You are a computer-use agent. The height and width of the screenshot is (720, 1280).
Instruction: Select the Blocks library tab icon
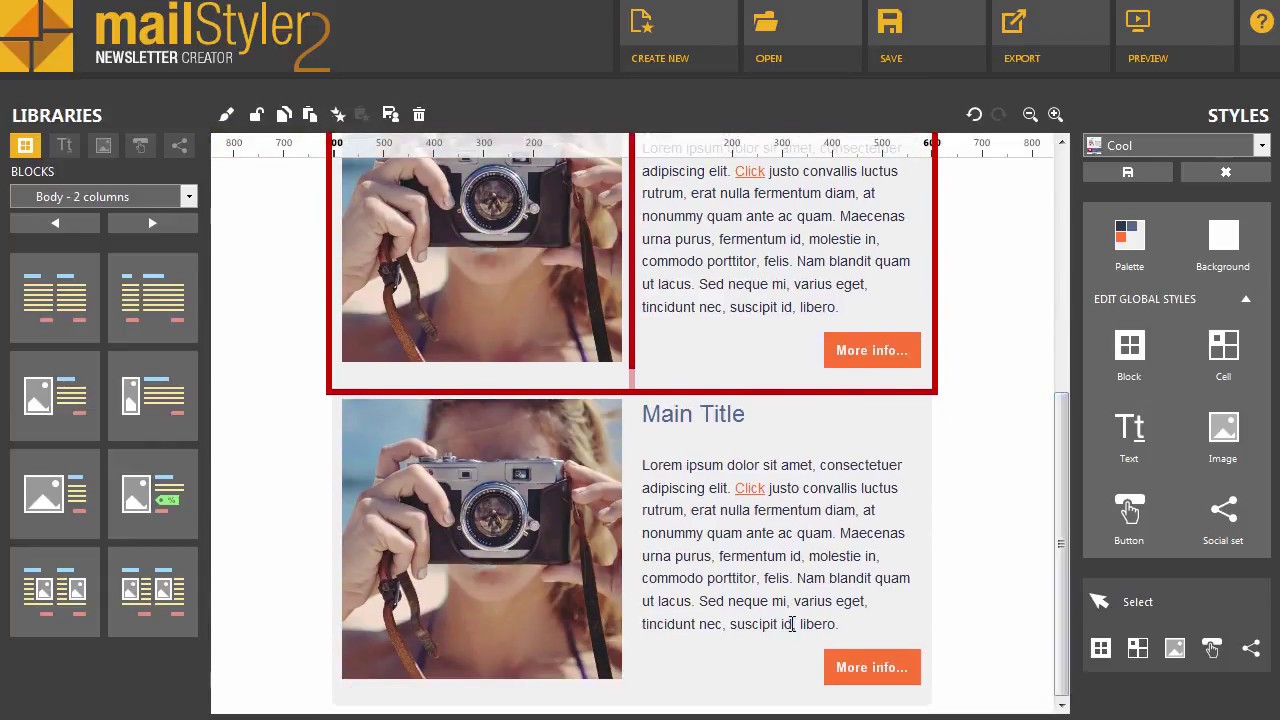pyautogui.click(x=25, y=145)
